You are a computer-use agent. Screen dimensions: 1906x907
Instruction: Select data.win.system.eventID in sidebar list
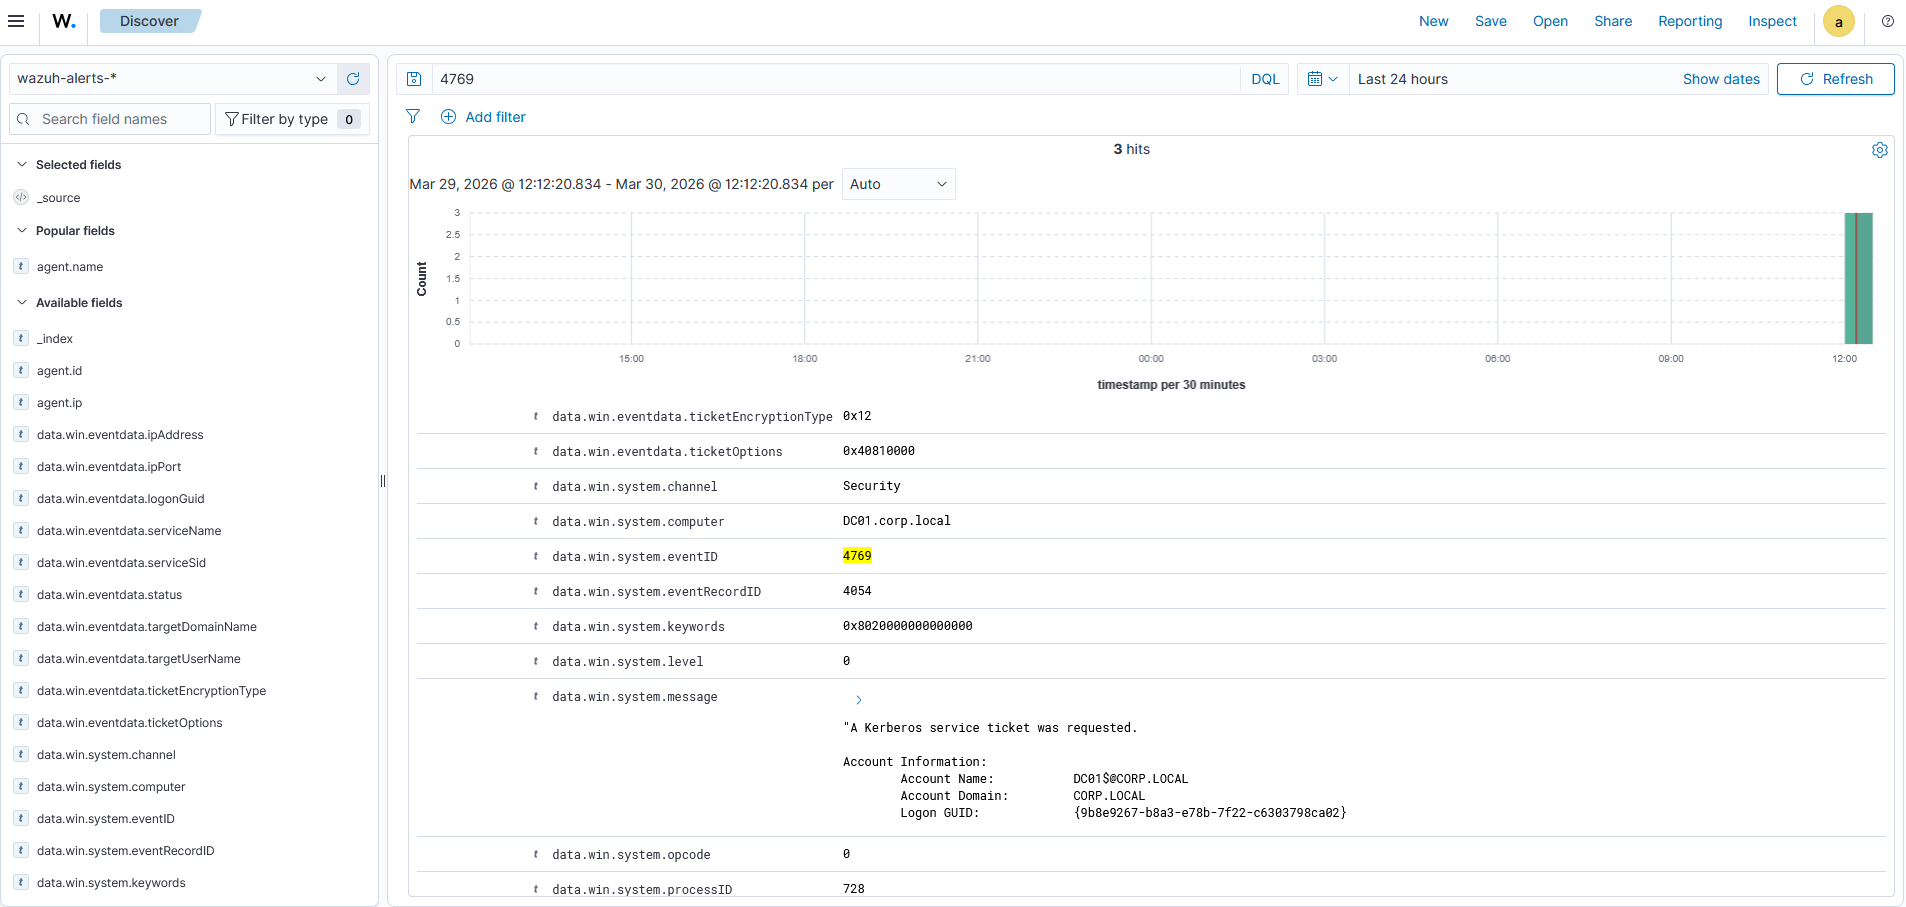[106, 819]
